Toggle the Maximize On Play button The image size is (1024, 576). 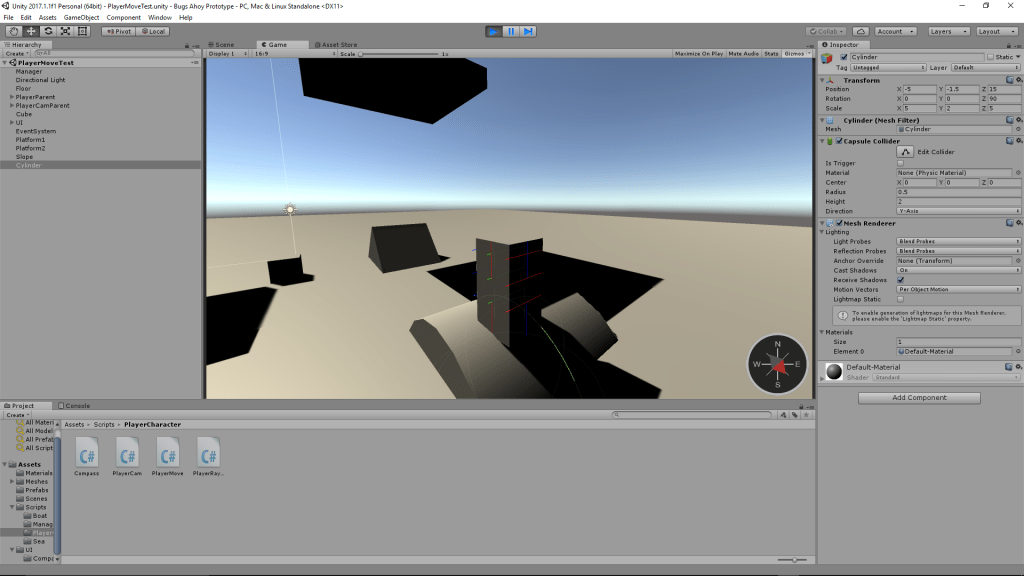click(698, 54)
